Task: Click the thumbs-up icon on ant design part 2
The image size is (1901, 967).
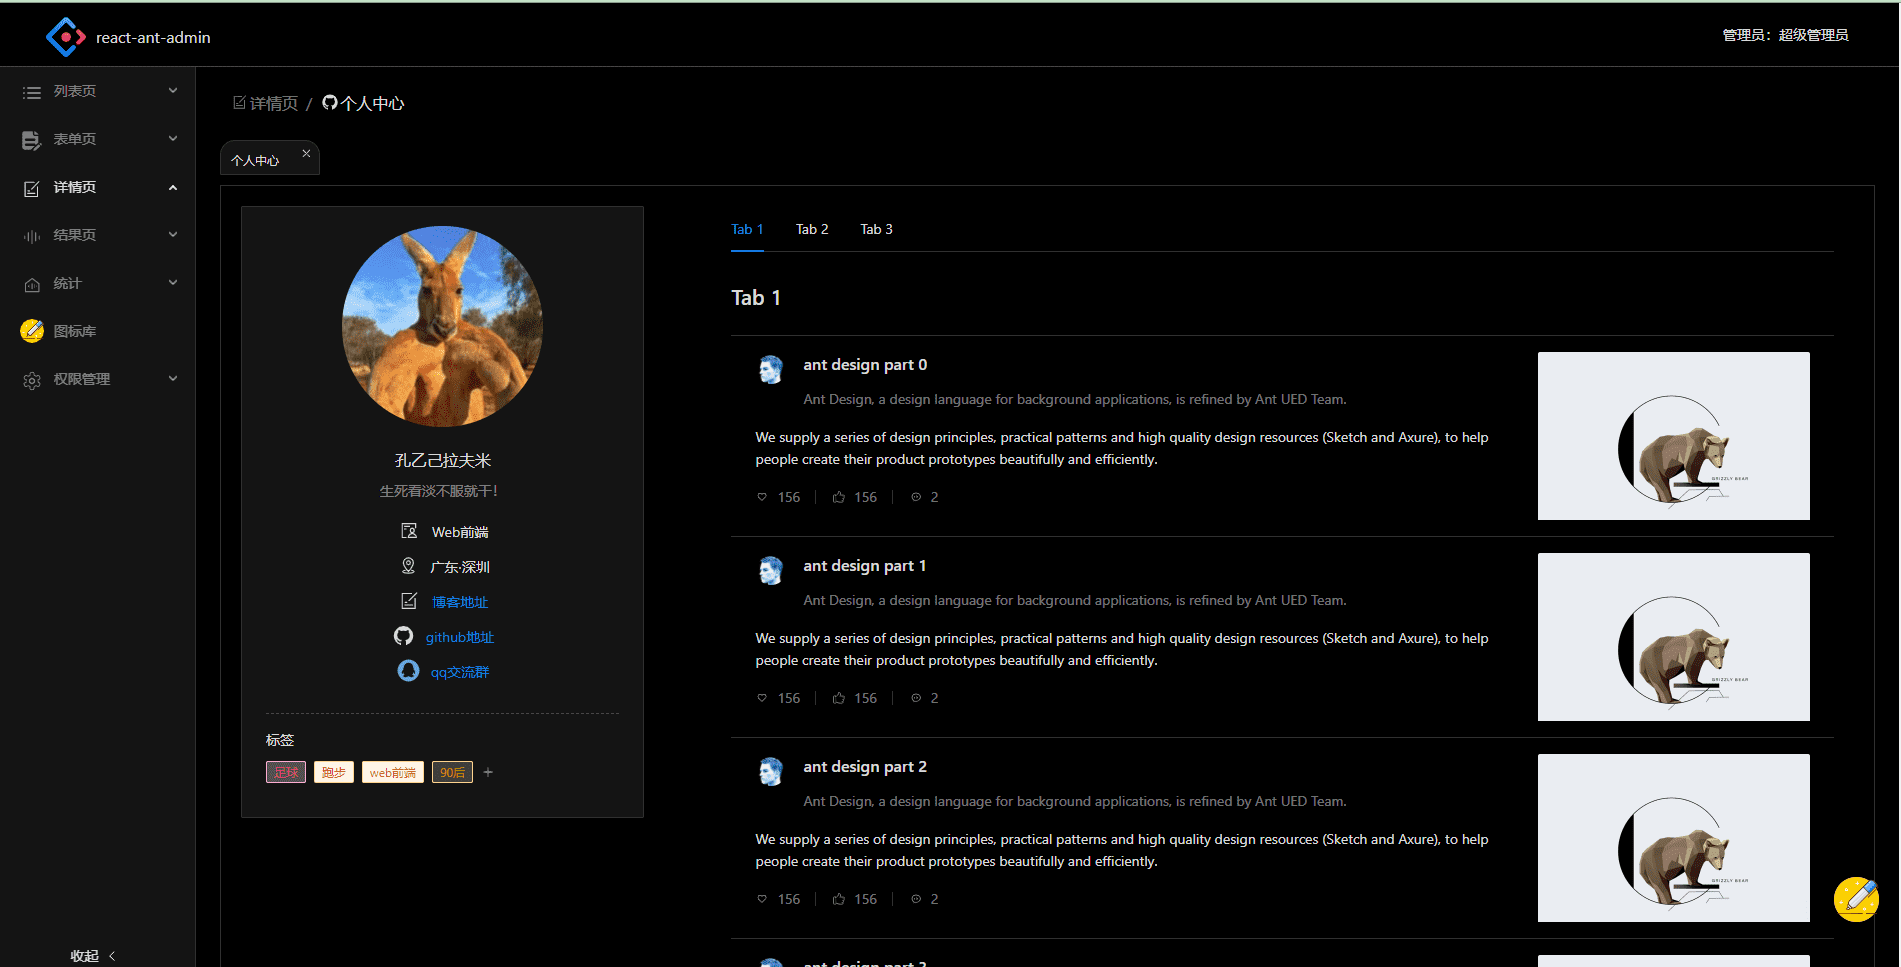Action: (839, 899)
